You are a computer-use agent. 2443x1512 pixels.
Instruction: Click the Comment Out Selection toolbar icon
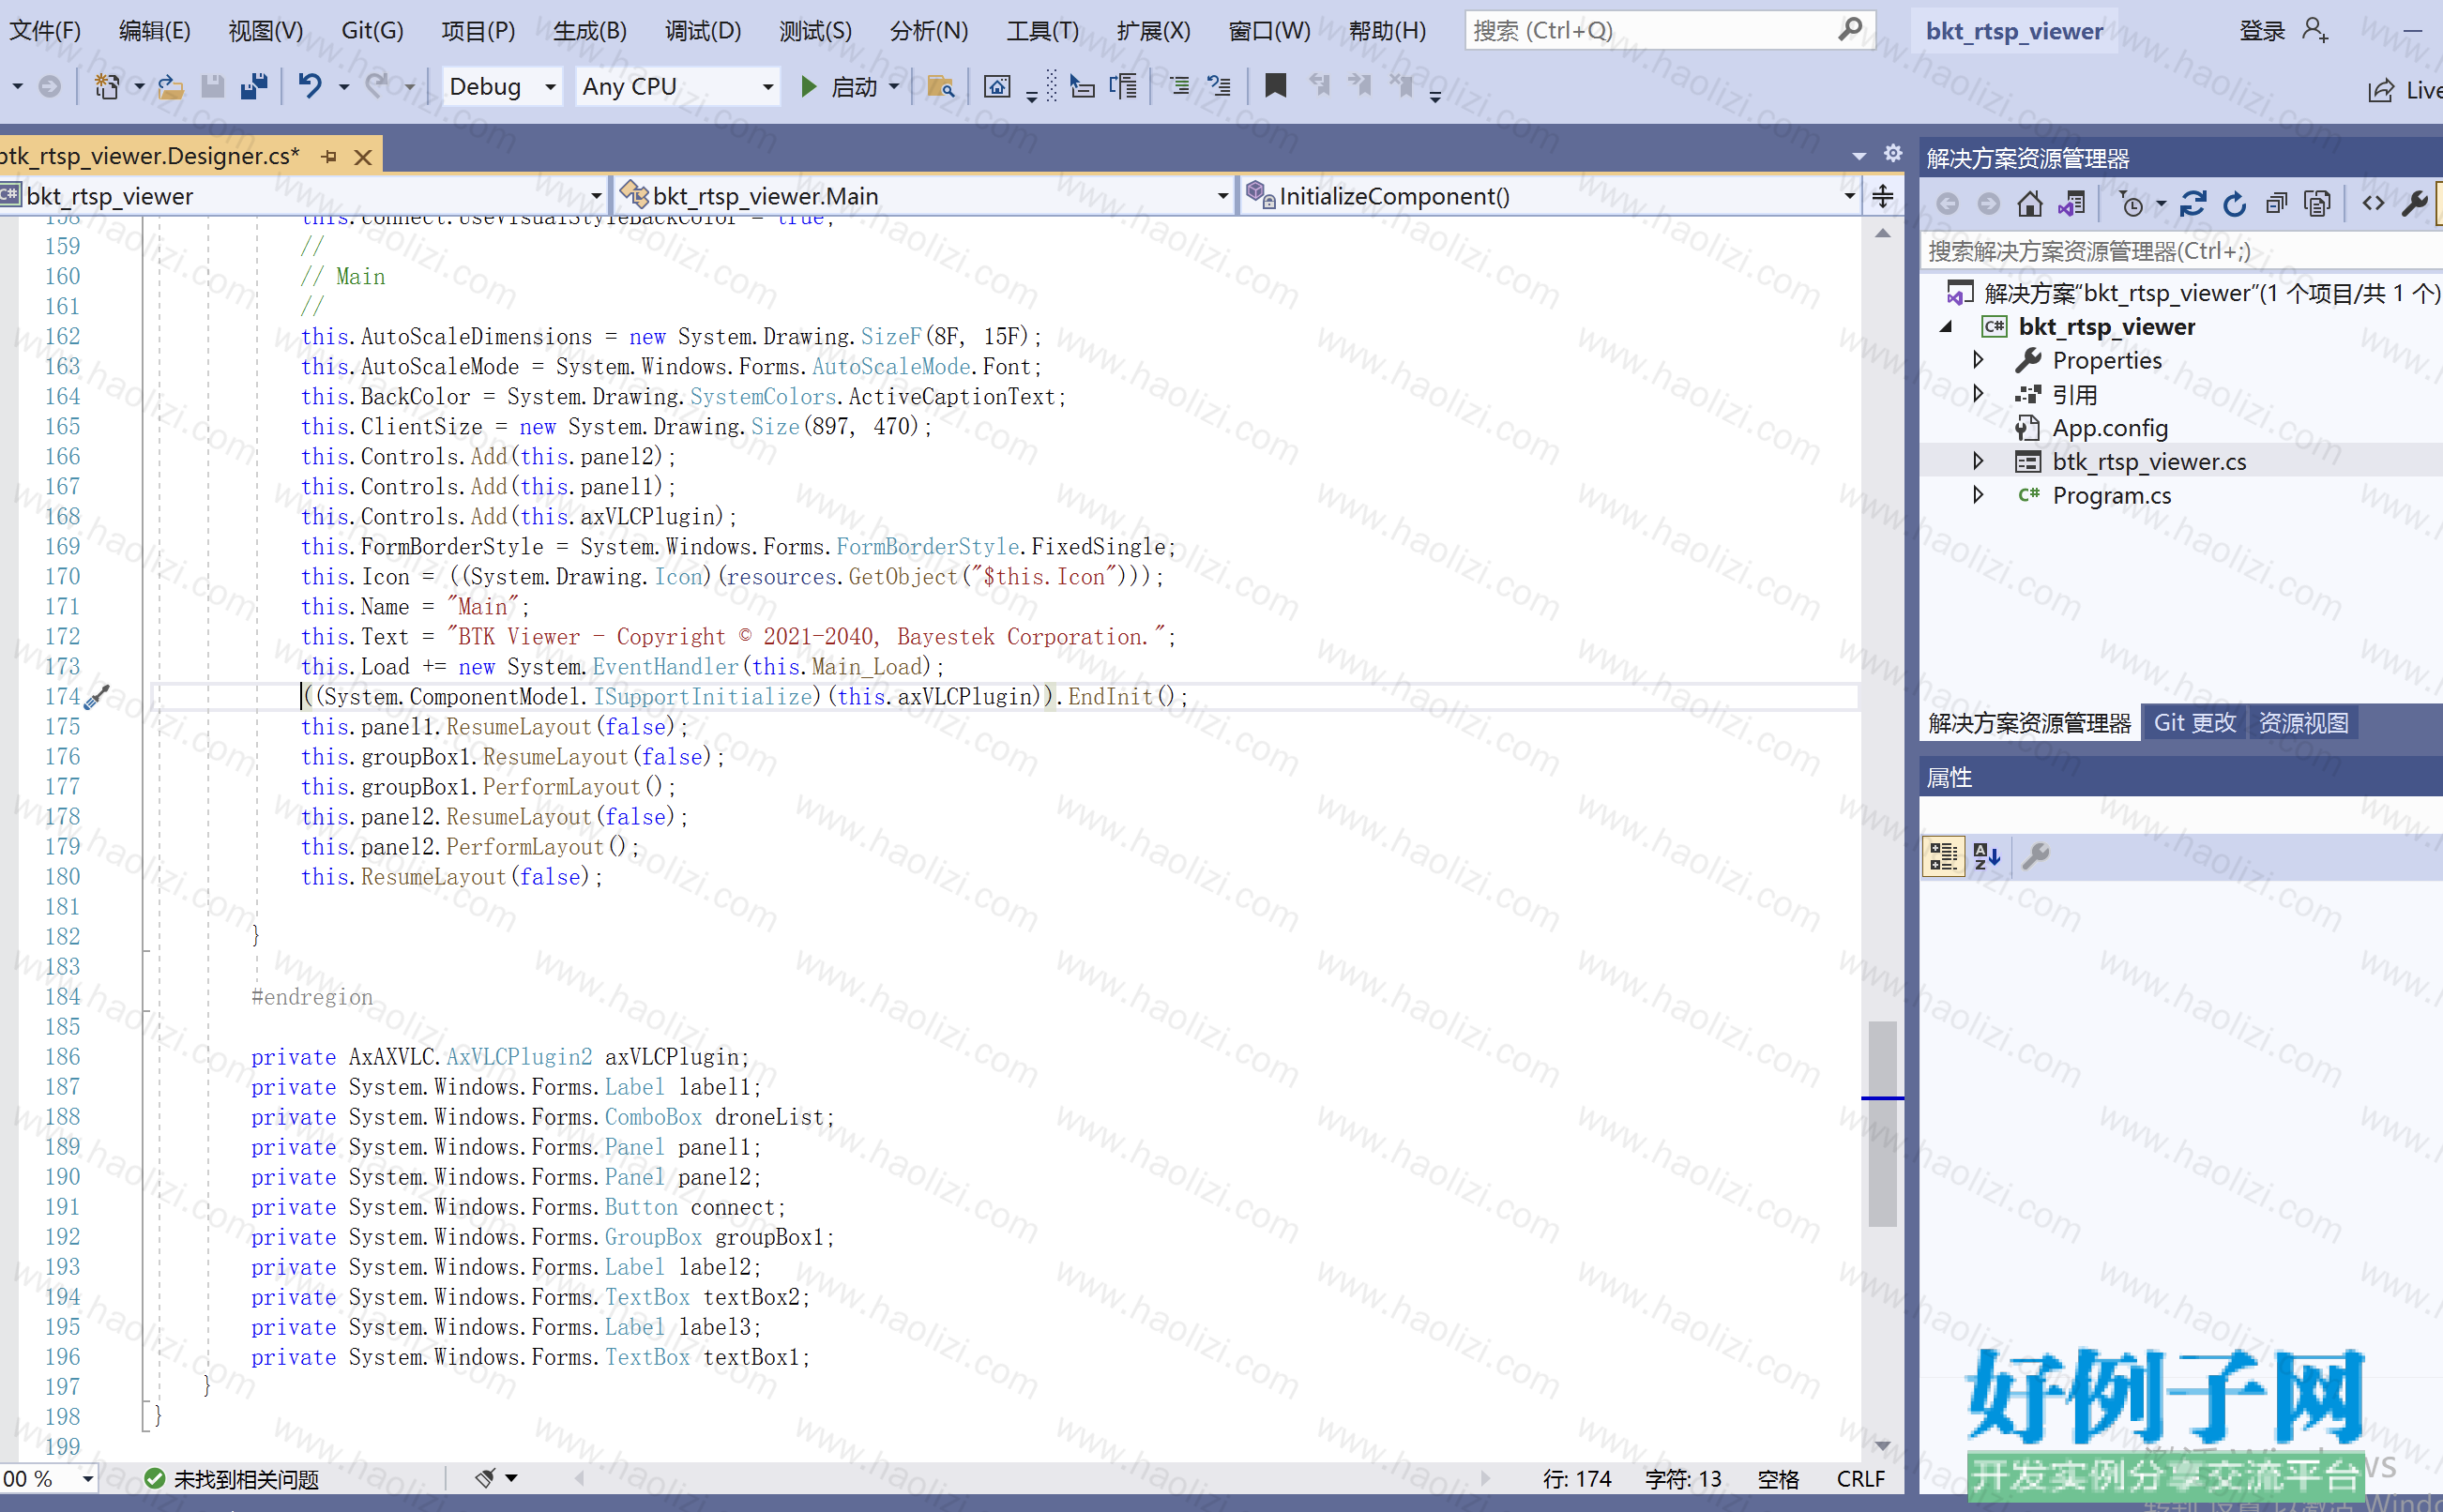pyautogui.click(x=1180, y=87)
